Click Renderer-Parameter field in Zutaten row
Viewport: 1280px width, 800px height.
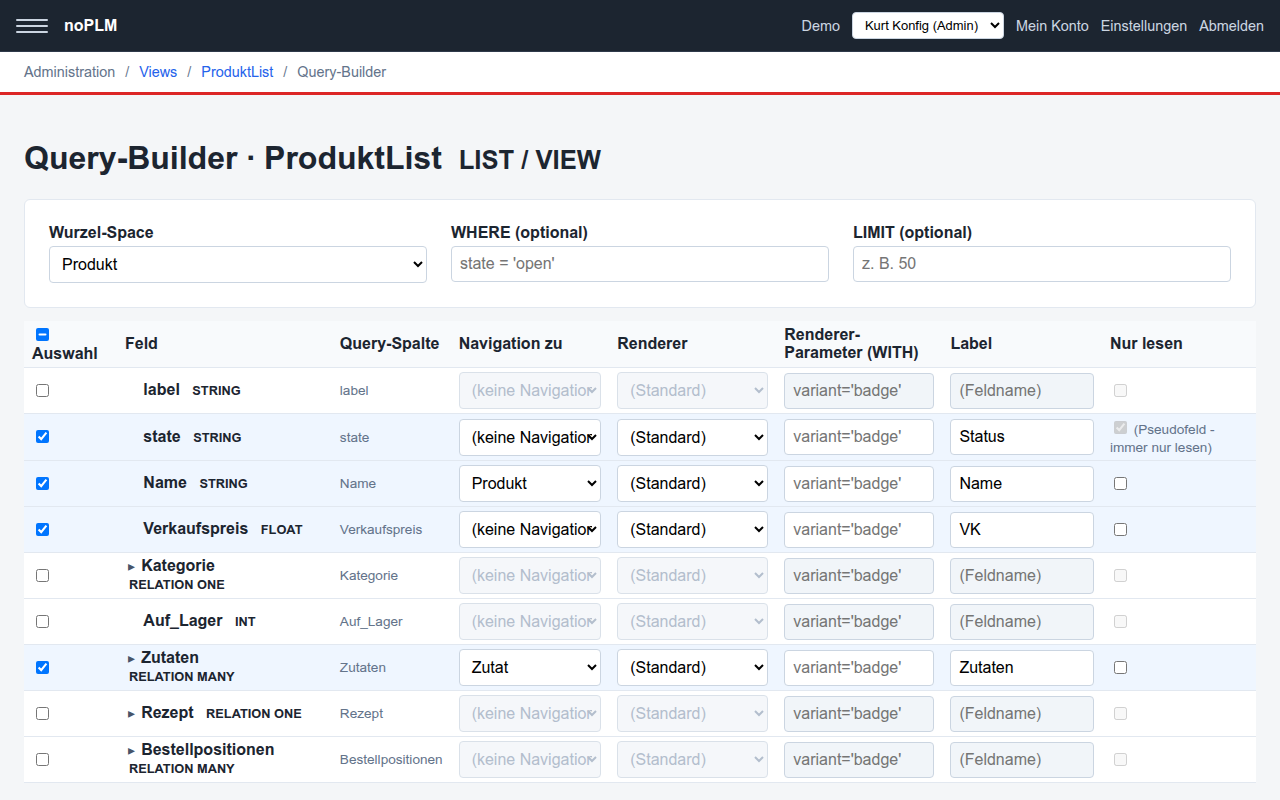click(859, 667)
